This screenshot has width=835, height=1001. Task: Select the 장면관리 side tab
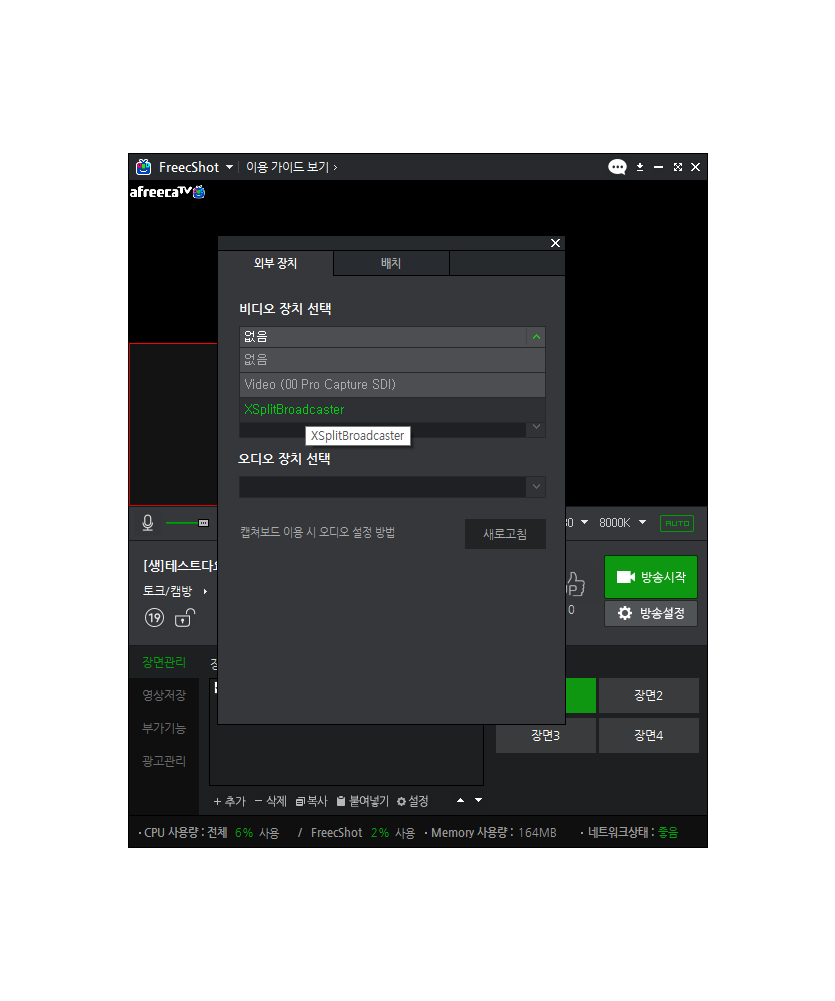164,662
